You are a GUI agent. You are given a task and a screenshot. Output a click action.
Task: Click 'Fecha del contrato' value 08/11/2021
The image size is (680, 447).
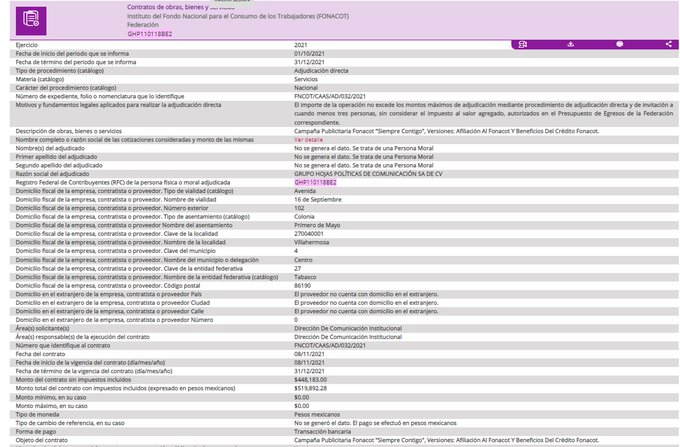point(309,354)
